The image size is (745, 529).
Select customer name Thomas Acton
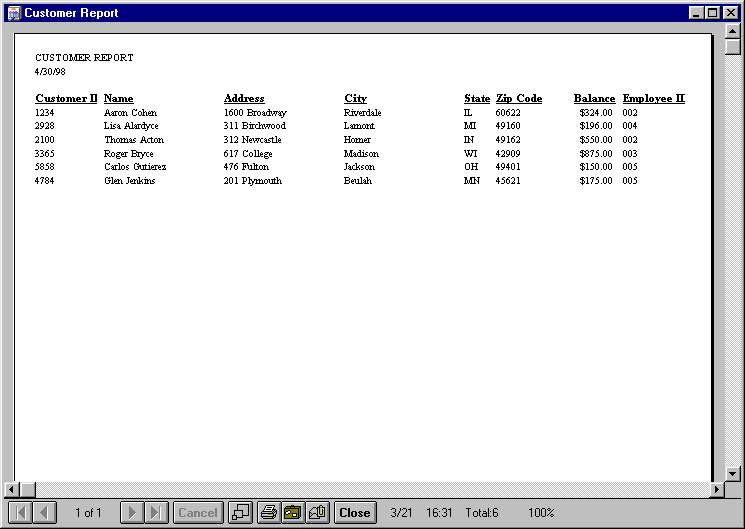point(134,140)
